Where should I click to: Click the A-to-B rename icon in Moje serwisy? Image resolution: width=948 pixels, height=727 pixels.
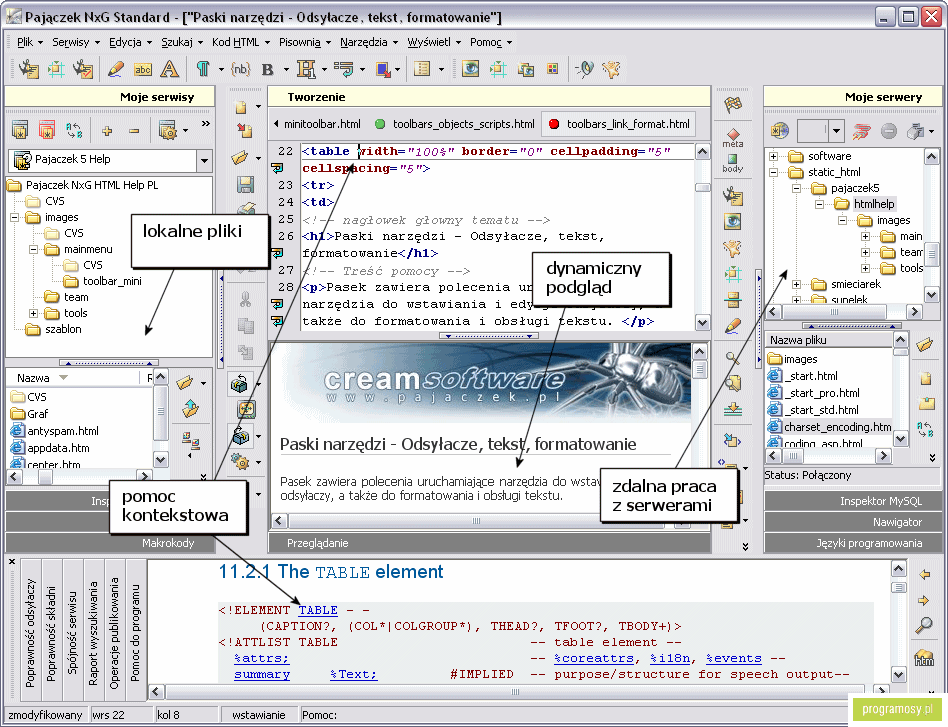[x=74, y=130]
